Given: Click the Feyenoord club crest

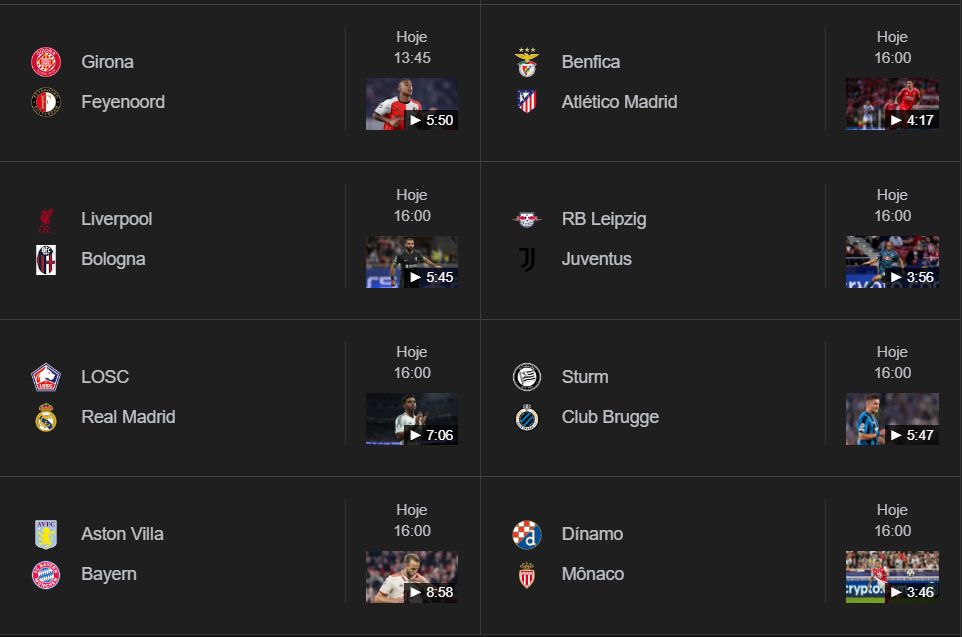Looking at the screenshot, I should pyautogui.click(x=46, y=102).
